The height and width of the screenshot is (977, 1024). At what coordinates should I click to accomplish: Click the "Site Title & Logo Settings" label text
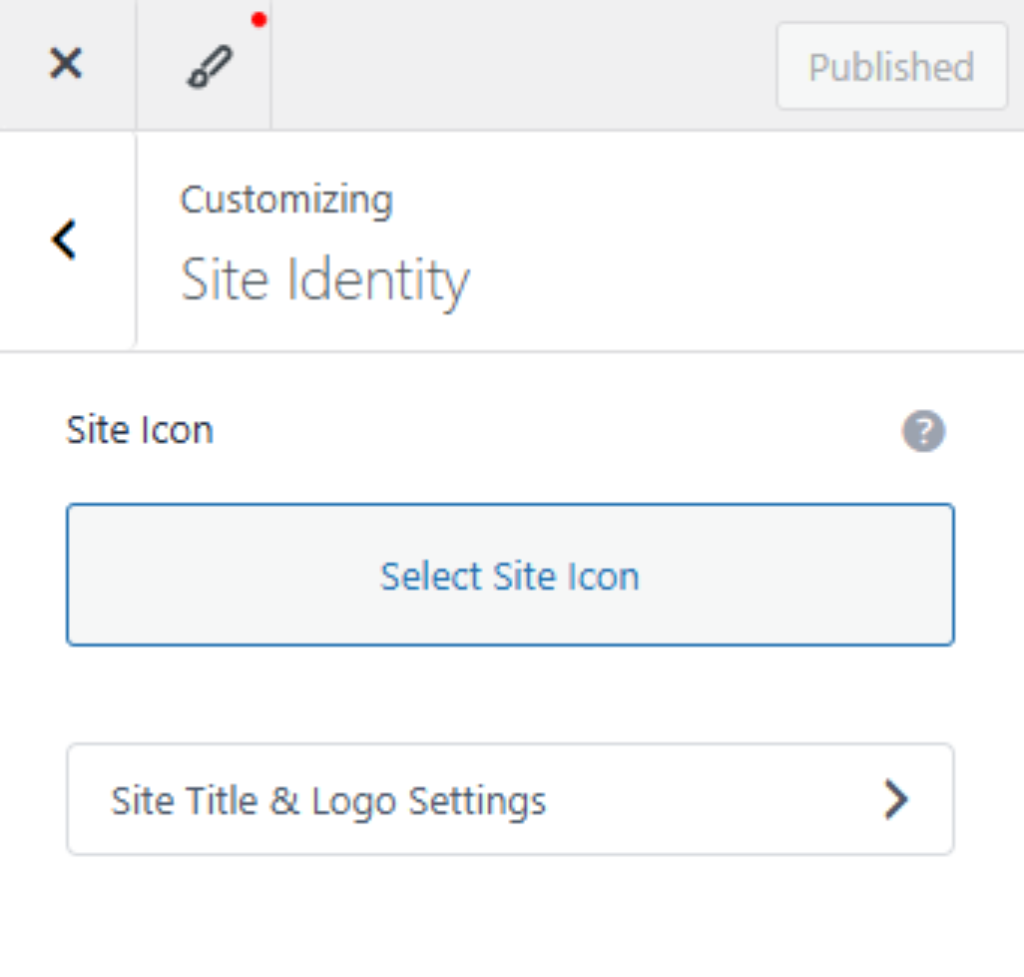click(328, 801)
